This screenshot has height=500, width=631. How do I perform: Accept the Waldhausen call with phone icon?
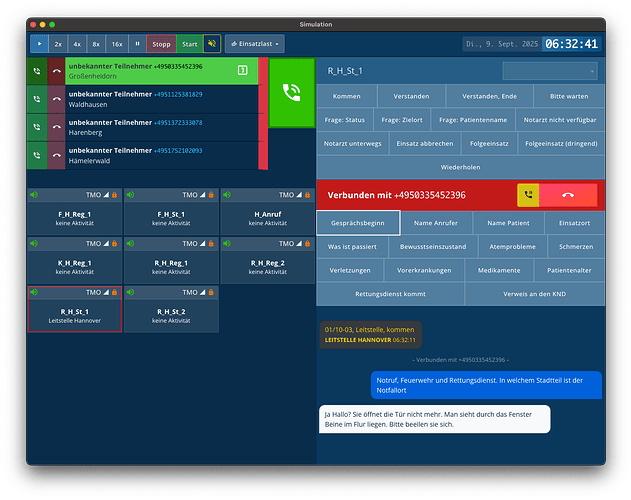click(37, 100)
